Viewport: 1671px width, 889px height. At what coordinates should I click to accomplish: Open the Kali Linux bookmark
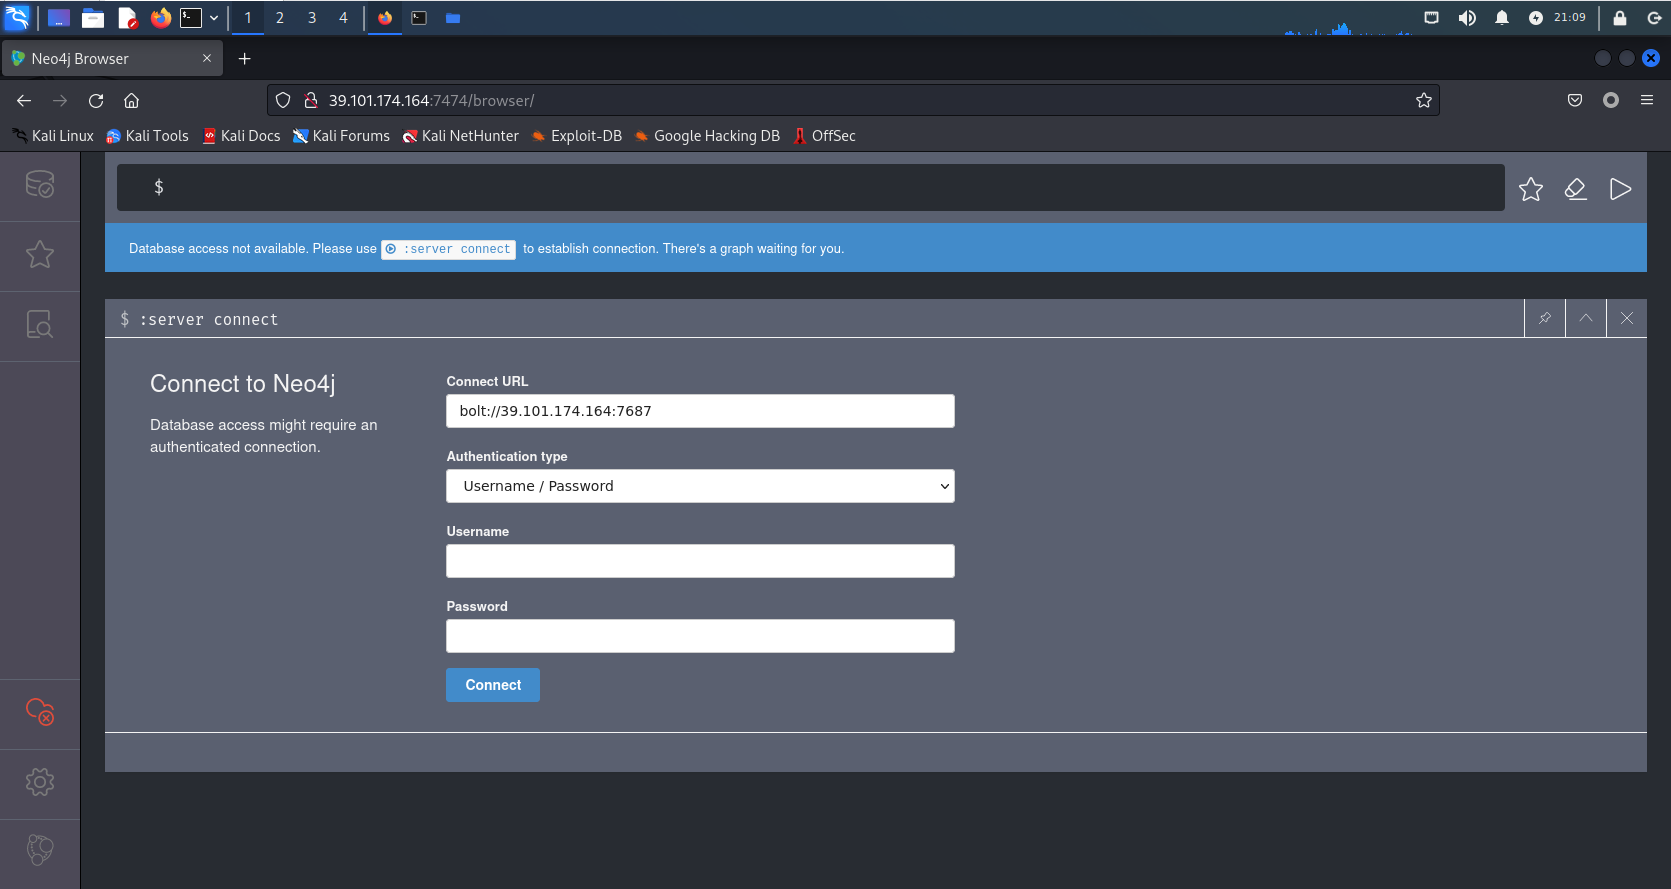[52, 136]
